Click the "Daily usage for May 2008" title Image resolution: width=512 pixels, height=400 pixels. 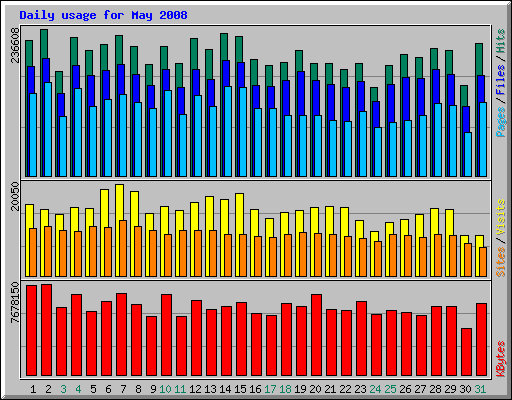[103, 15]
